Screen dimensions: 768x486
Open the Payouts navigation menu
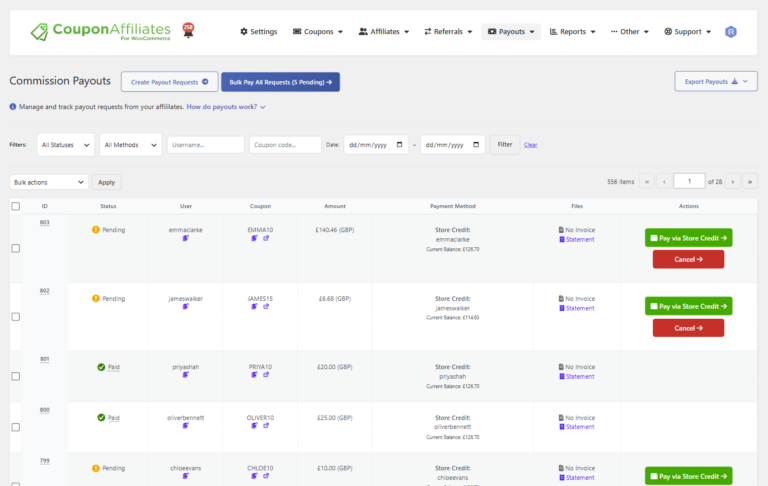point(511,32)
